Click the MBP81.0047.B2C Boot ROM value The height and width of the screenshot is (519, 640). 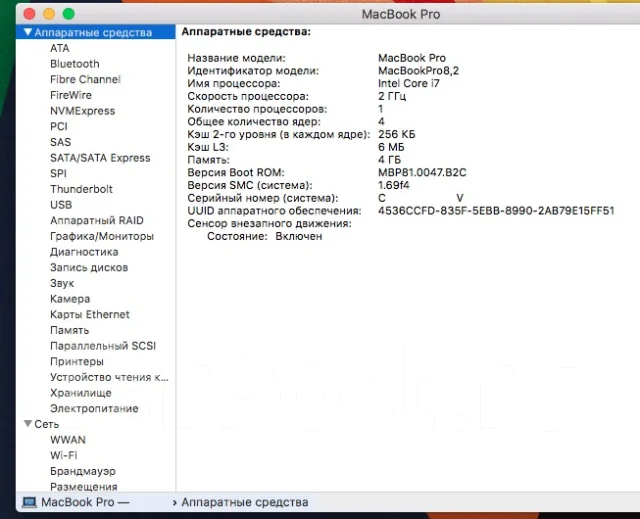(422, 173)
